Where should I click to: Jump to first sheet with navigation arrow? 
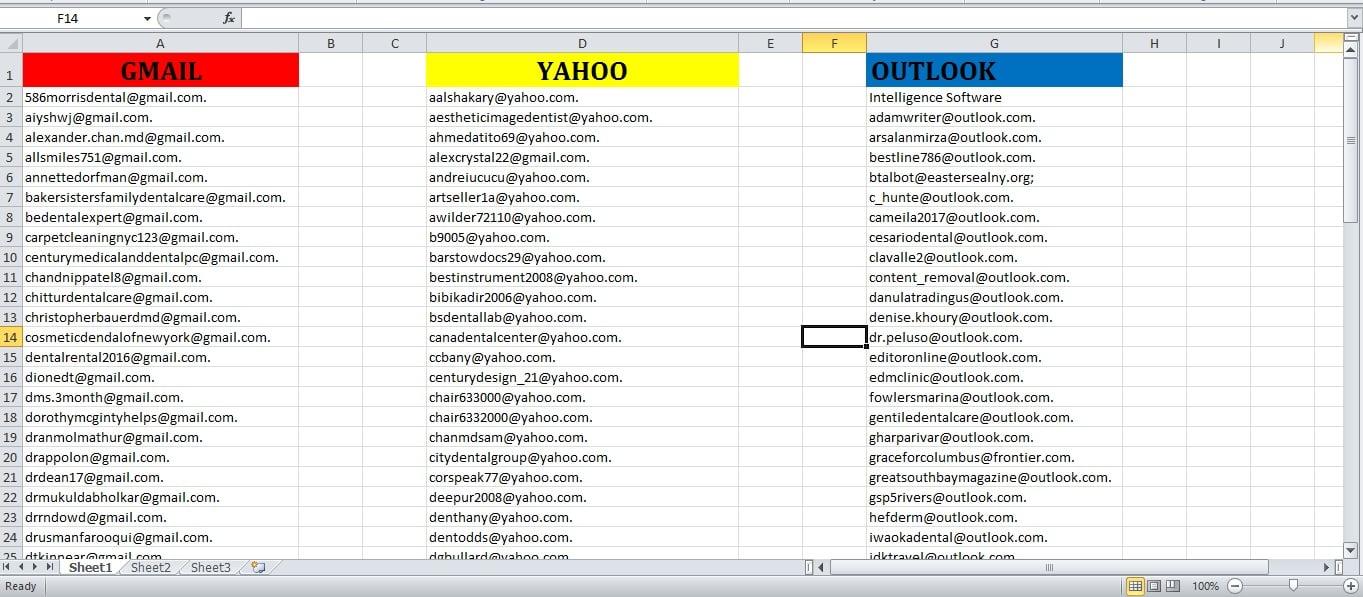8,567
